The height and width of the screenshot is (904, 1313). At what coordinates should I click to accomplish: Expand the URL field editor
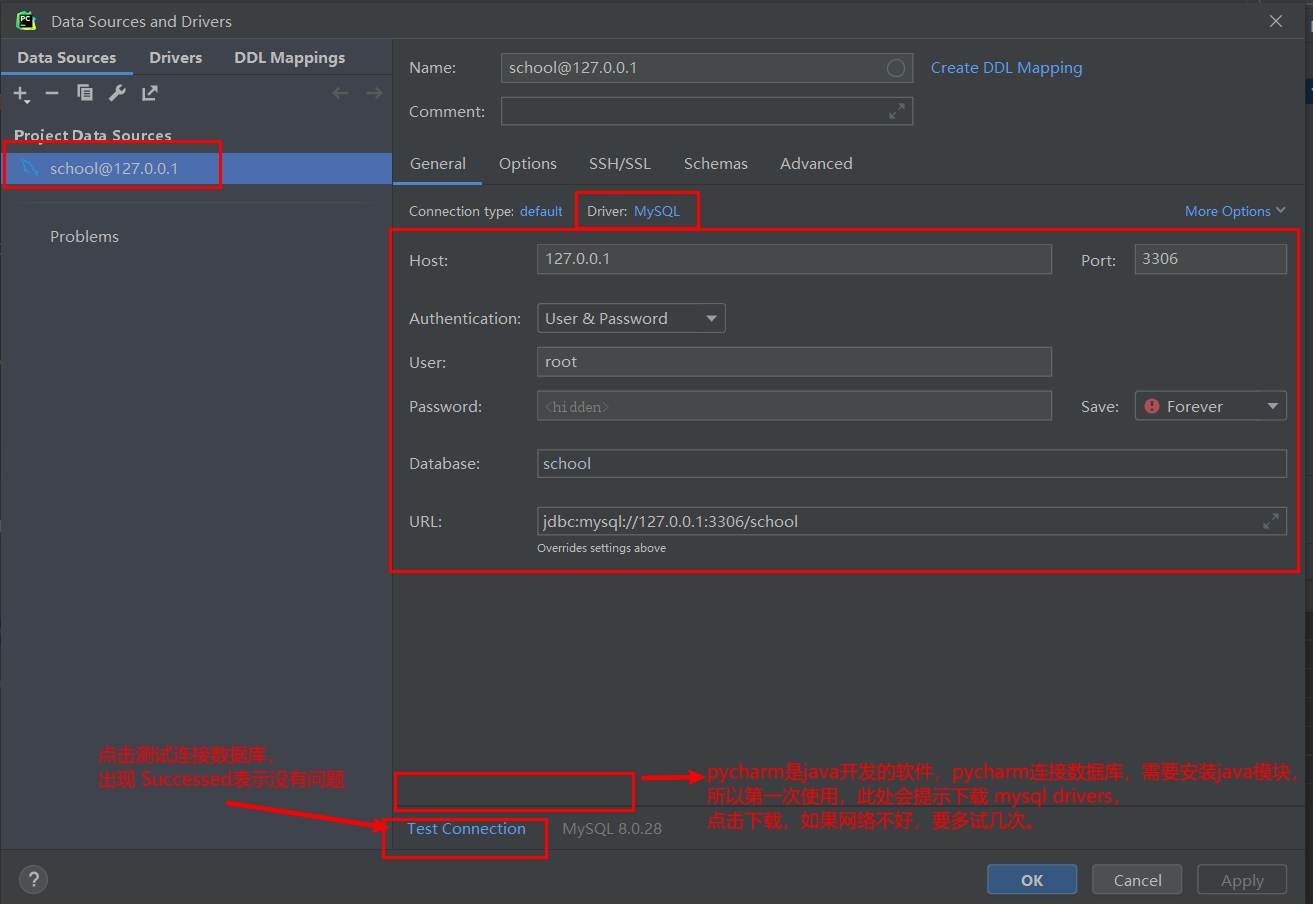(x=1270, y=521)
